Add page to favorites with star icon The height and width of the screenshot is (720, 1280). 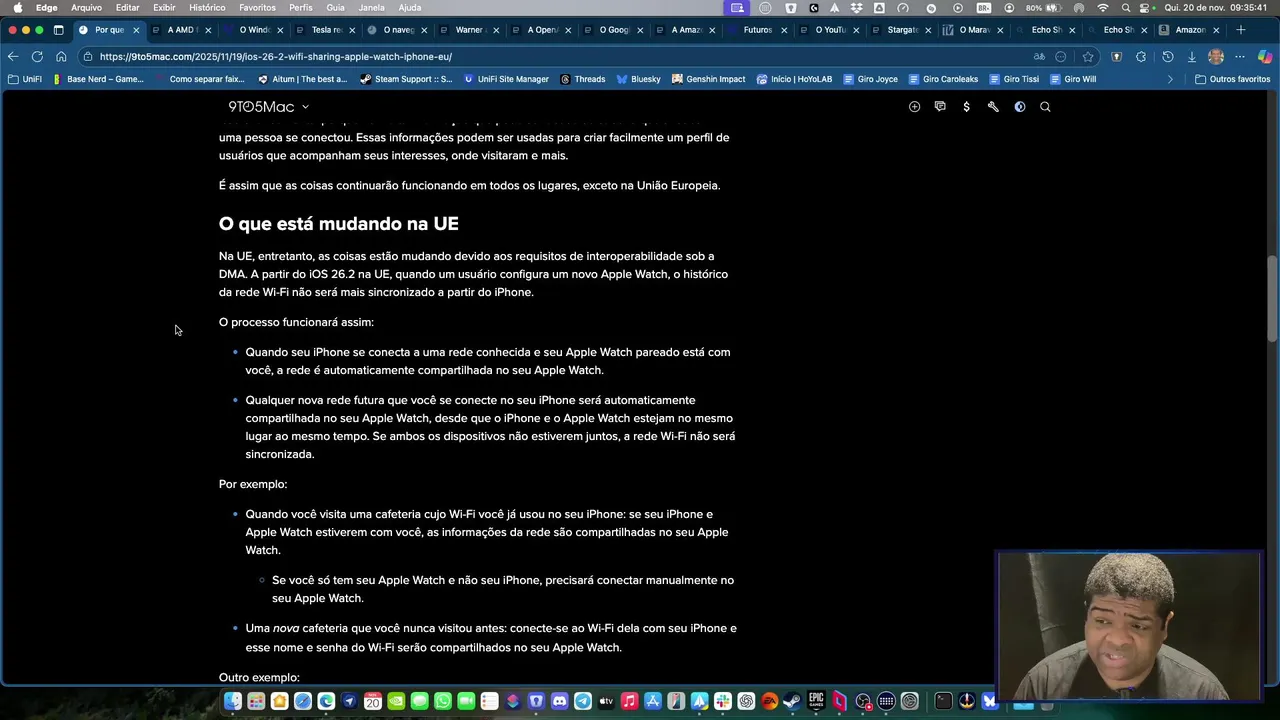click(1088, 57)
